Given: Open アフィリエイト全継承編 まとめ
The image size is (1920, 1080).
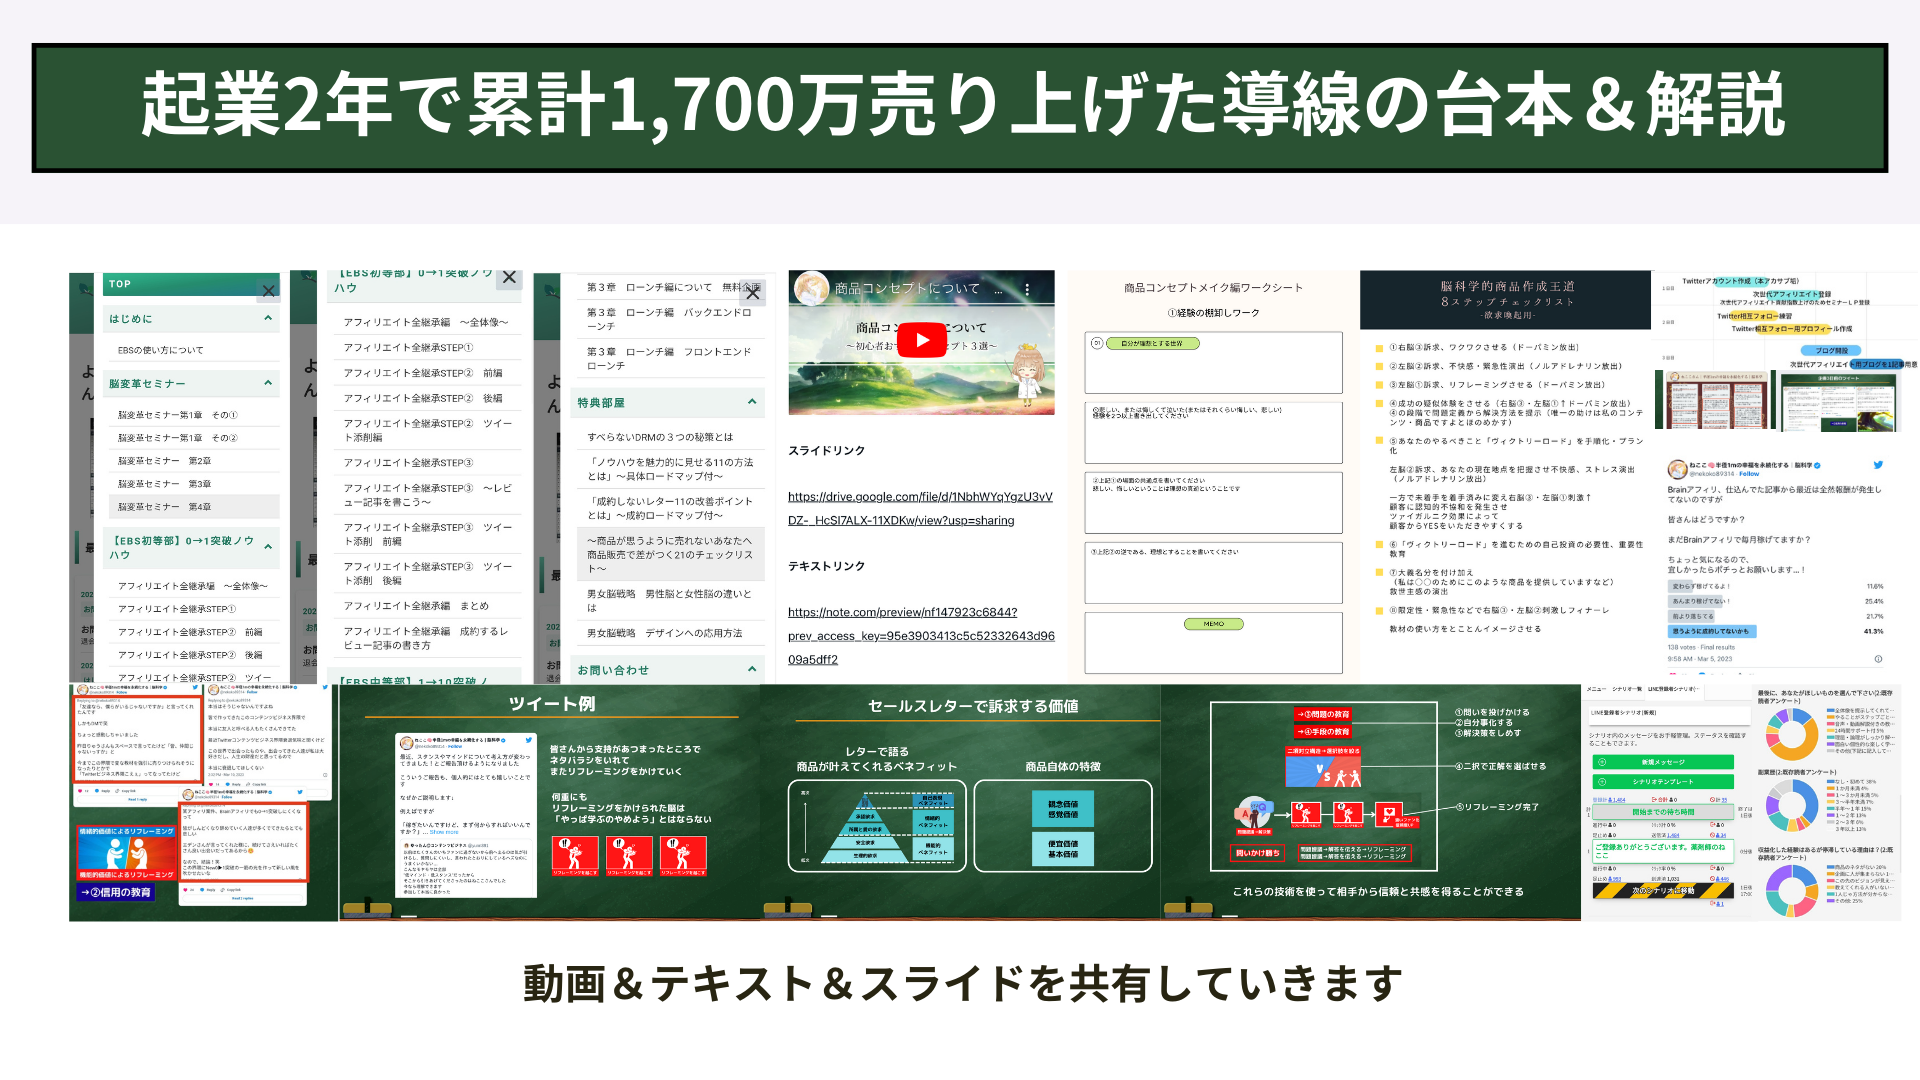Looking at the screenshot, I should coord(416,606).
